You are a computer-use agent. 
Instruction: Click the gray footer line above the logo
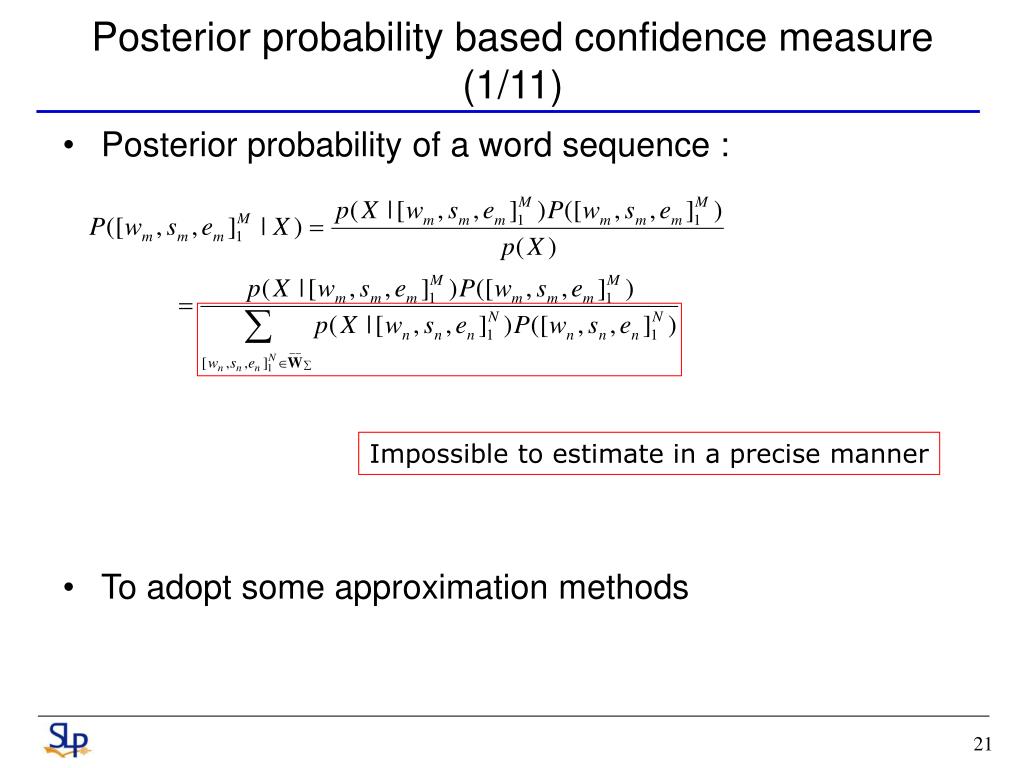coord(513,716)
